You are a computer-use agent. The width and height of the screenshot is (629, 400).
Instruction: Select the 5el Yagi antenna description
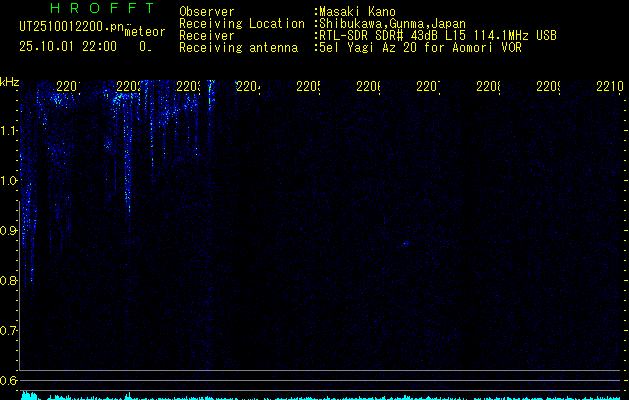(x=420, y=48)
